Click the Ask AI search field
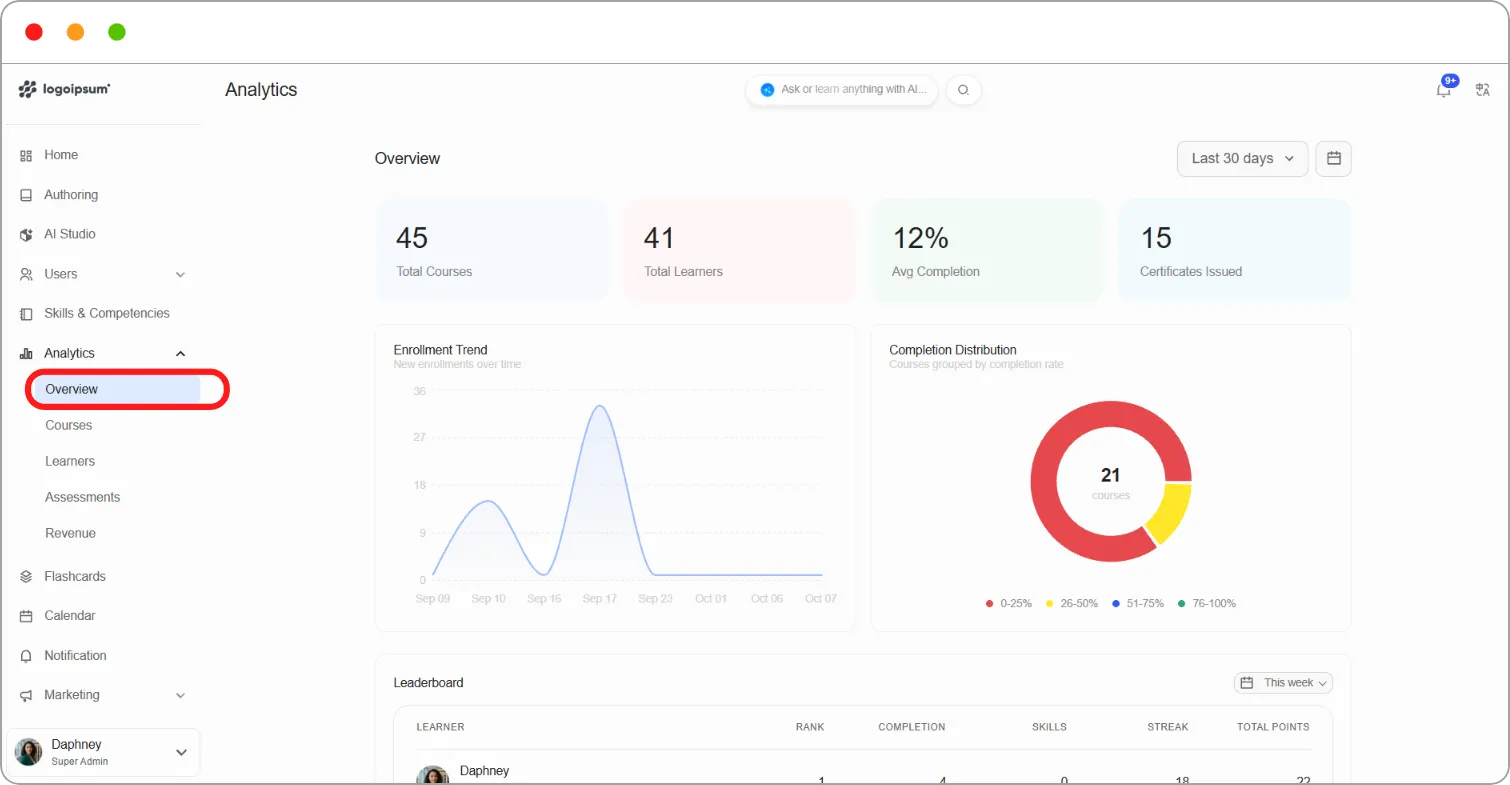 click(842, 90)
